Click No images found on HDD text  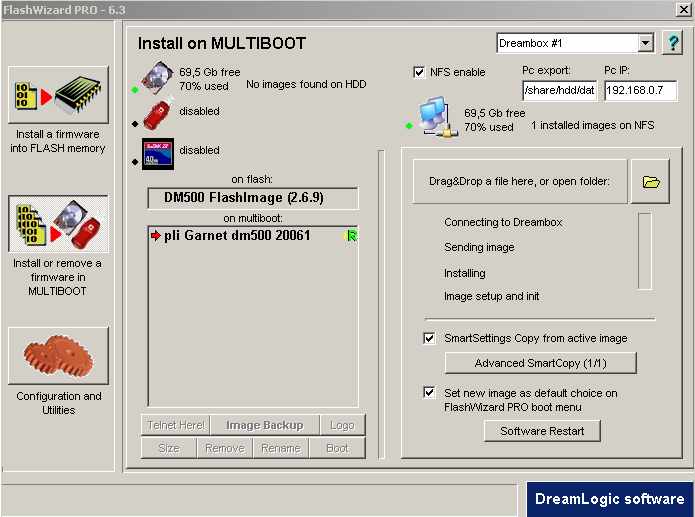coord(306,84)
